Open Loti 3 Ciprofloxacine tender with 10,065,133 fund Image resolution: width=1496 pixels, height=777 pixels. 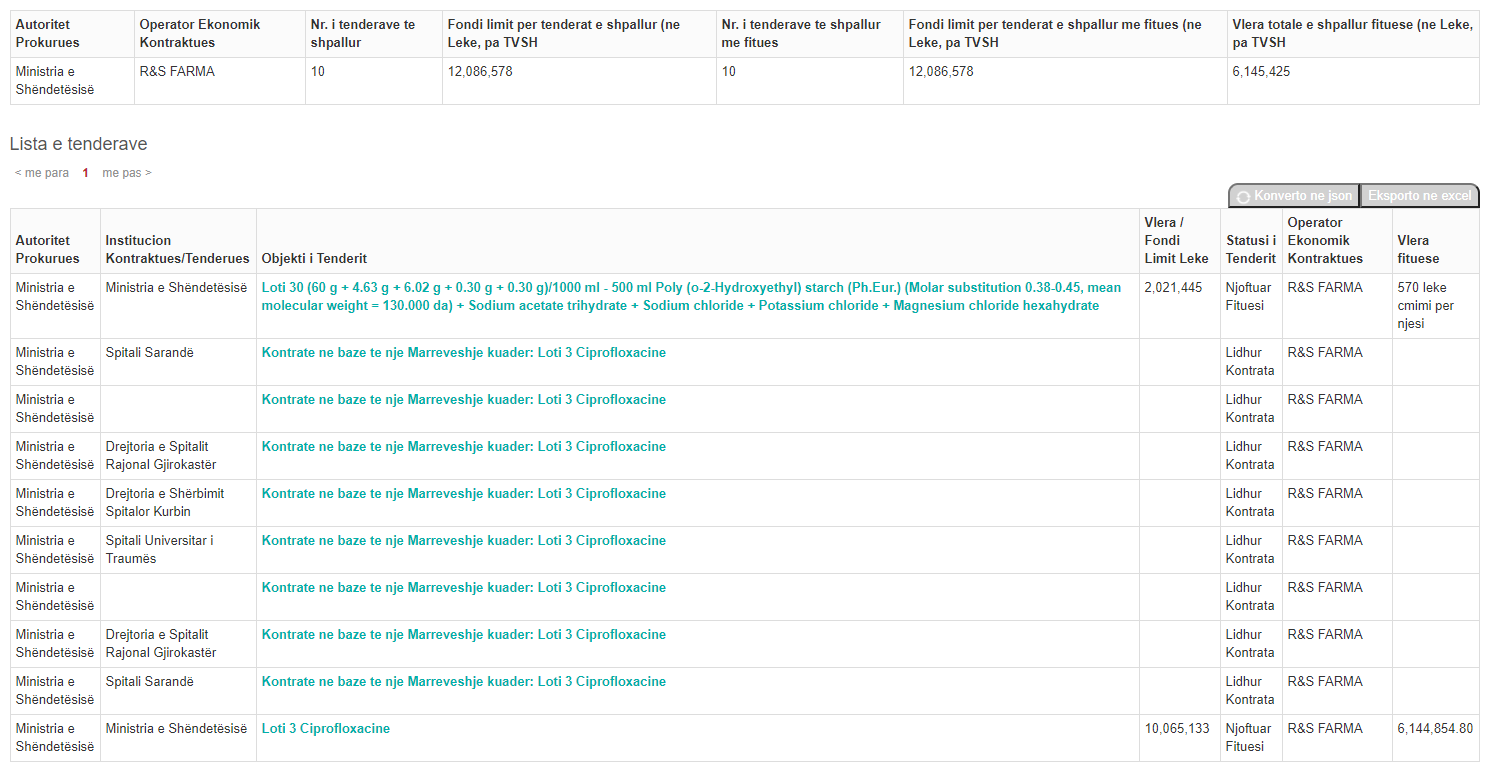(x=325, y=729)
